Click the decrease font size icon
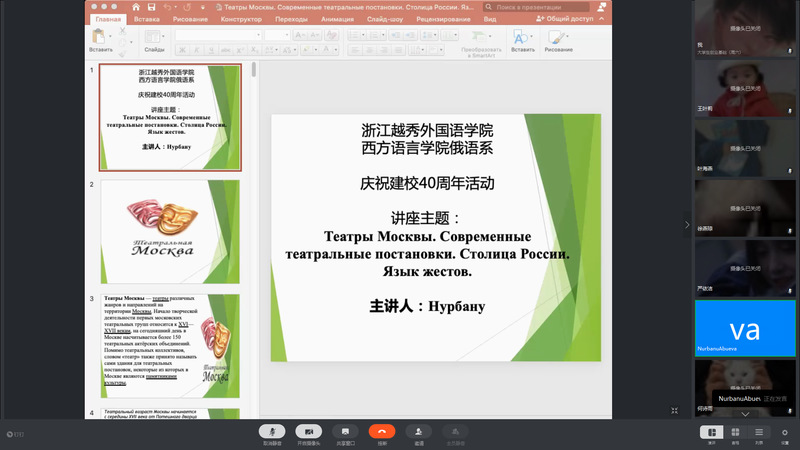This screenshot has height=450, width=800. point(315,35)
